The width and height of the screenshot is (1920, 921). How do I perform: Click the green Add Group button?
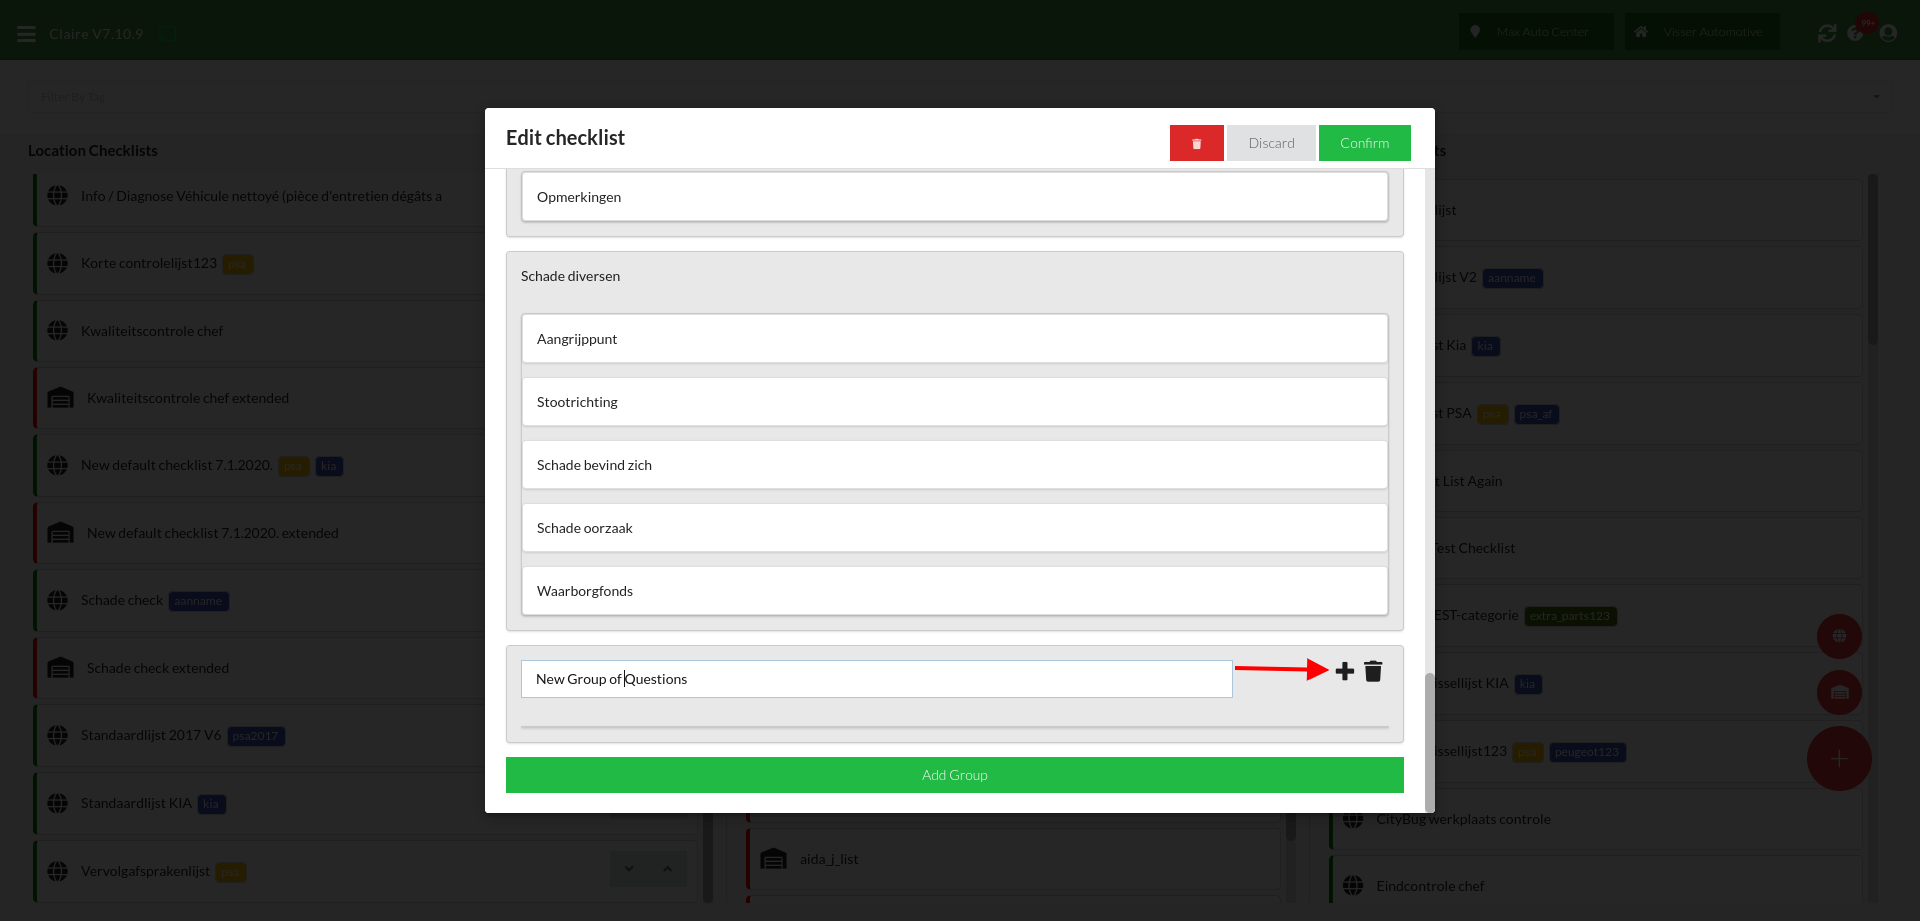(954, 775)
